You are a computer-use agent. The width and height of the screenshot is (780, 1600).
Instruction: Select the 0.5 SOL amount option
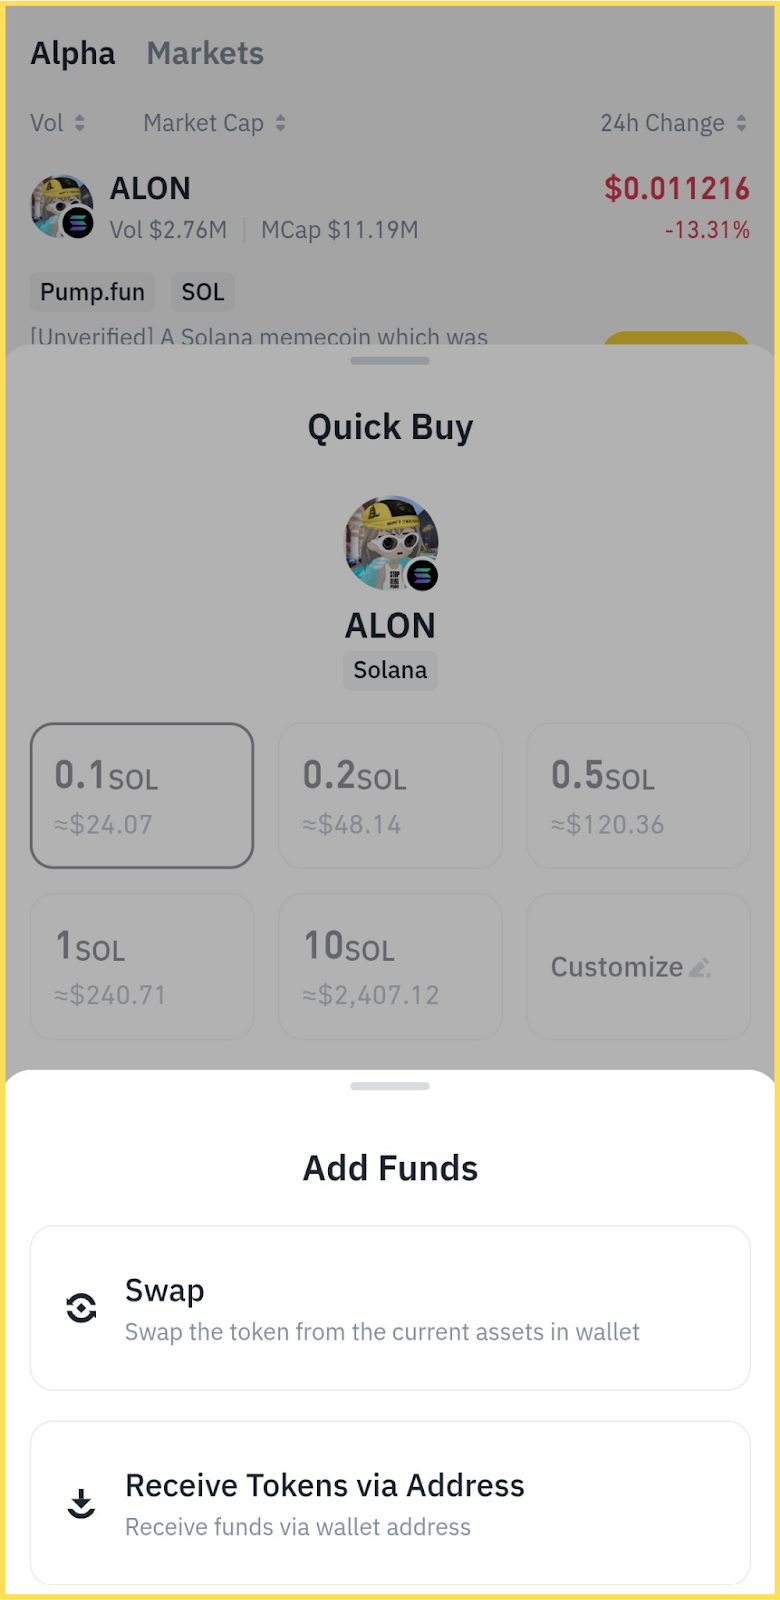638,796
